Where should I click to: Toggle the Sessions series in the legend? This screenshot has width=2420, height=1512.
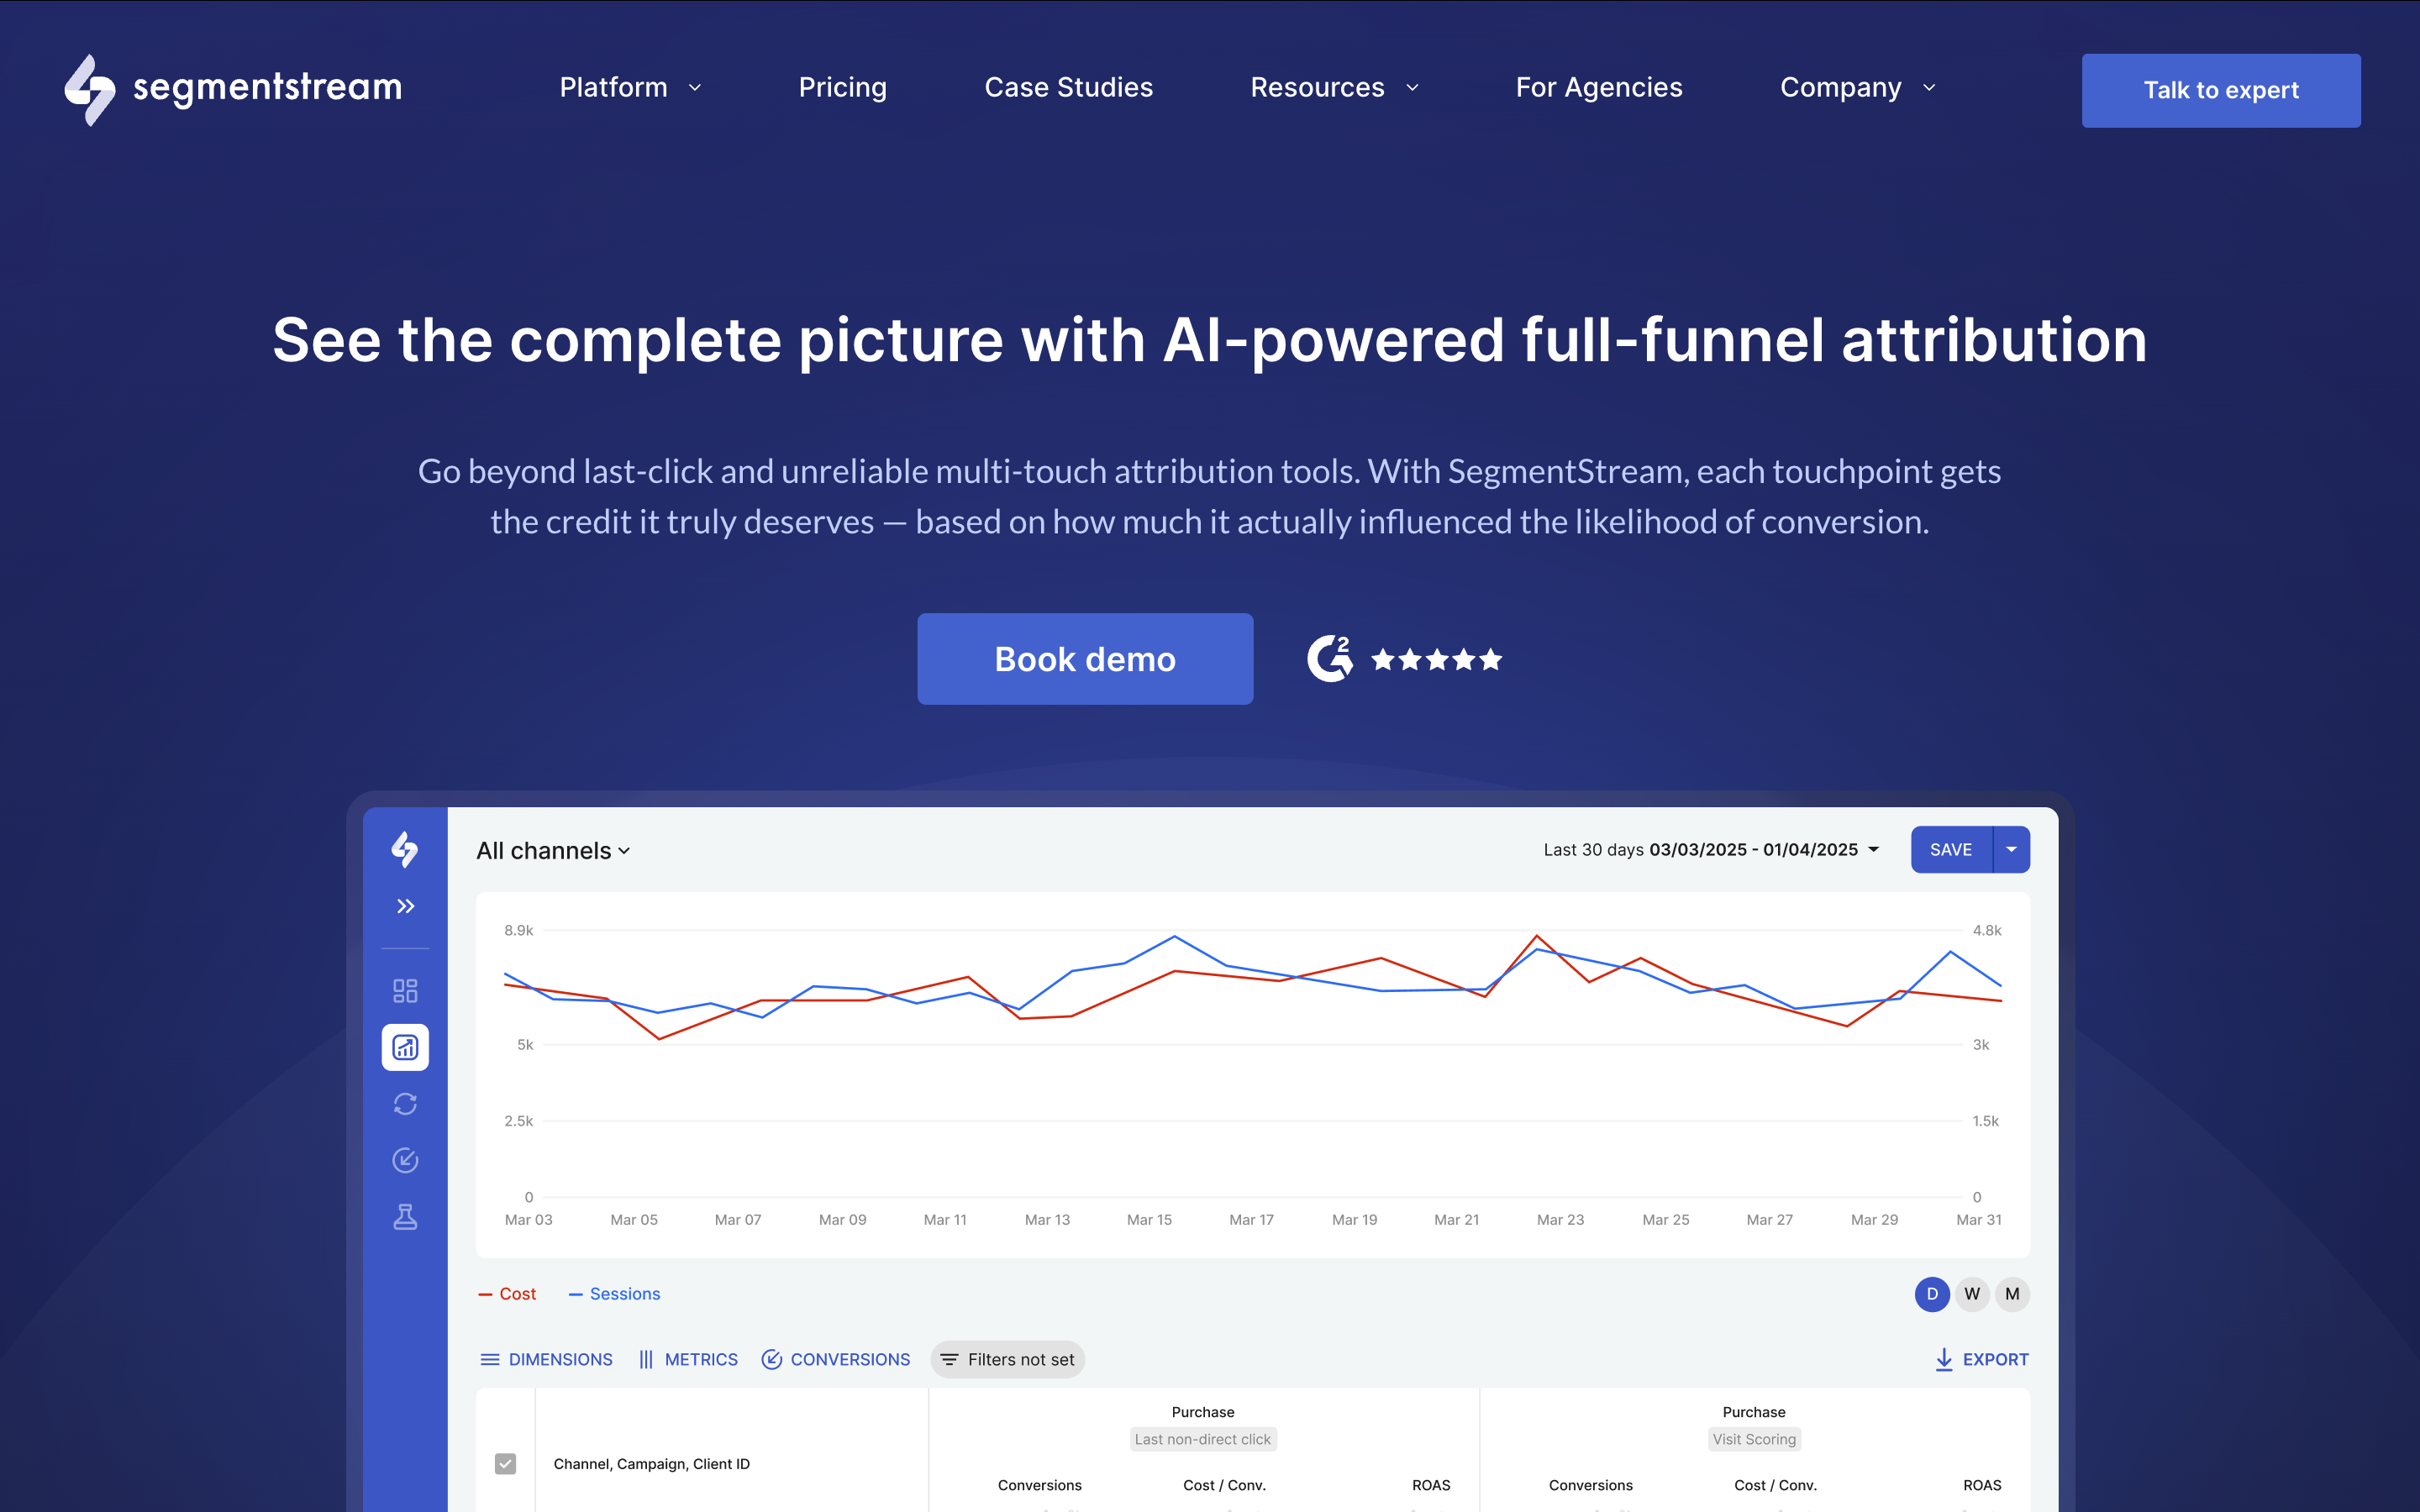point(614,1293)
